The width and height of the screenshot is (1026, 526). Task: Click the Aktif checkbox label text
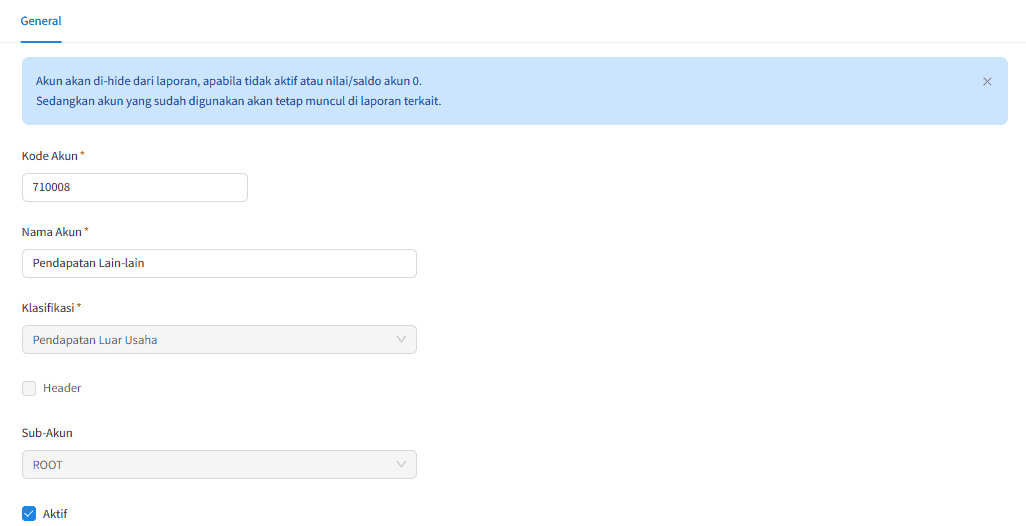55,514
